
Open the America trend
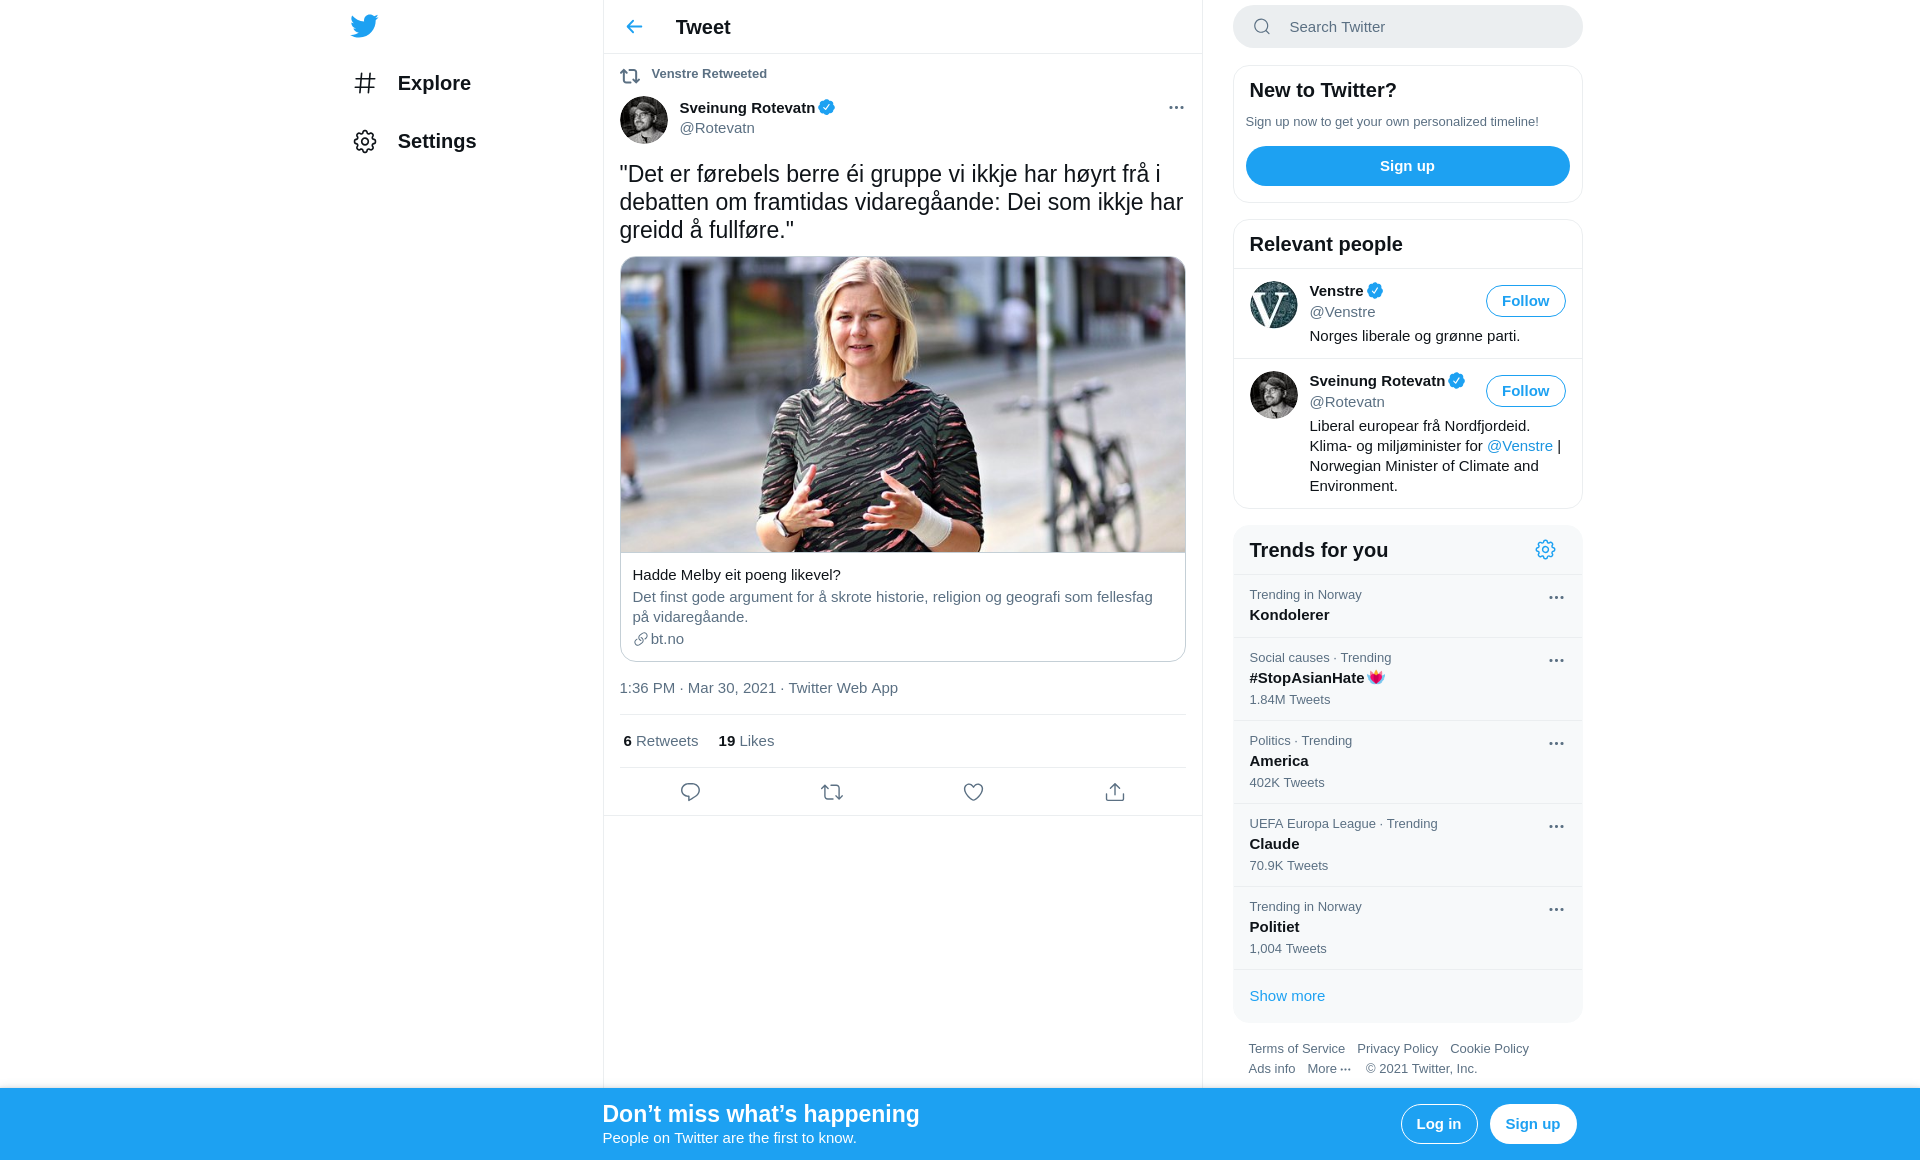1407,762
